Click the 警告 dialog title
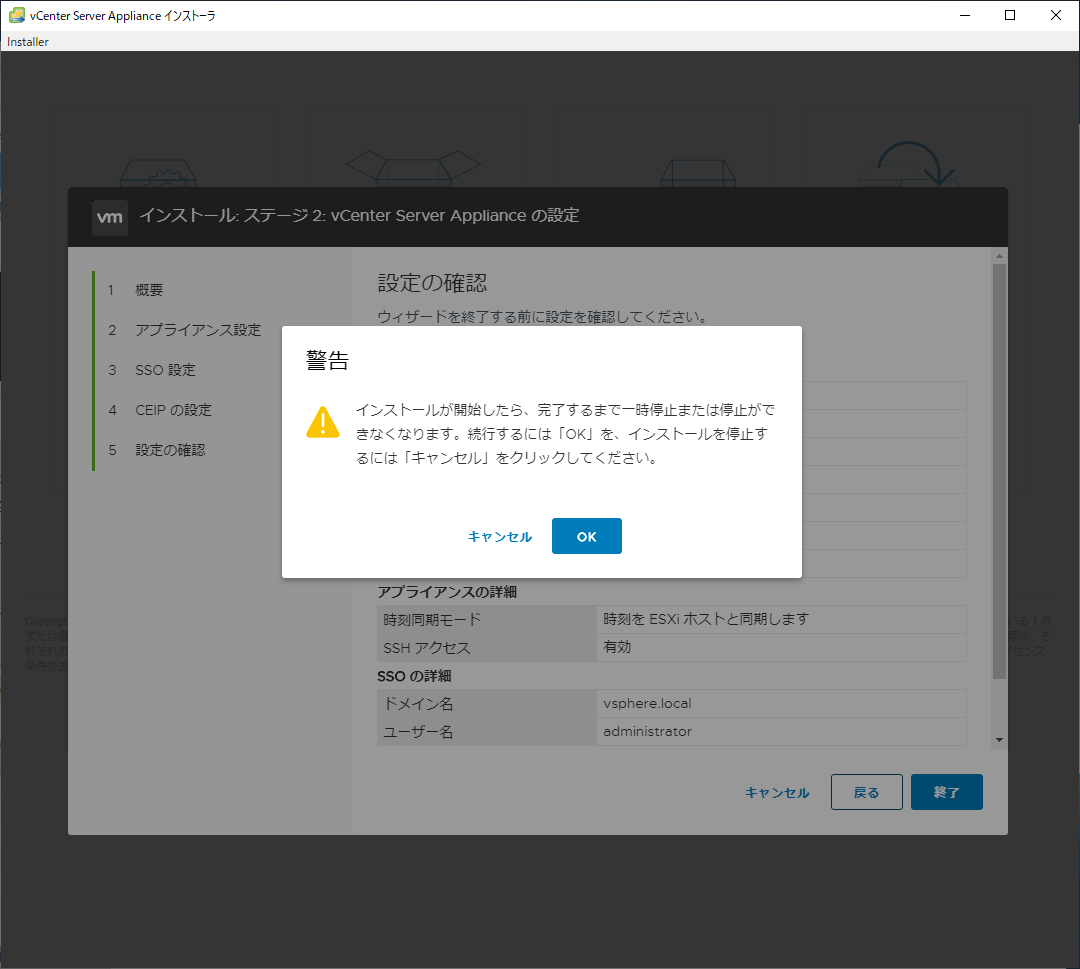1080x969 pixels. click(x=327, y=360)
